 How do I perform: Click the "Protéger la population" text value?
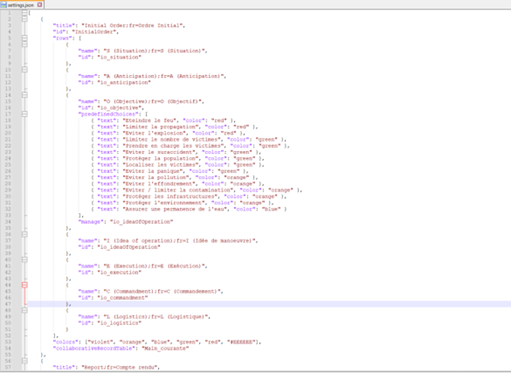[160, 158]
